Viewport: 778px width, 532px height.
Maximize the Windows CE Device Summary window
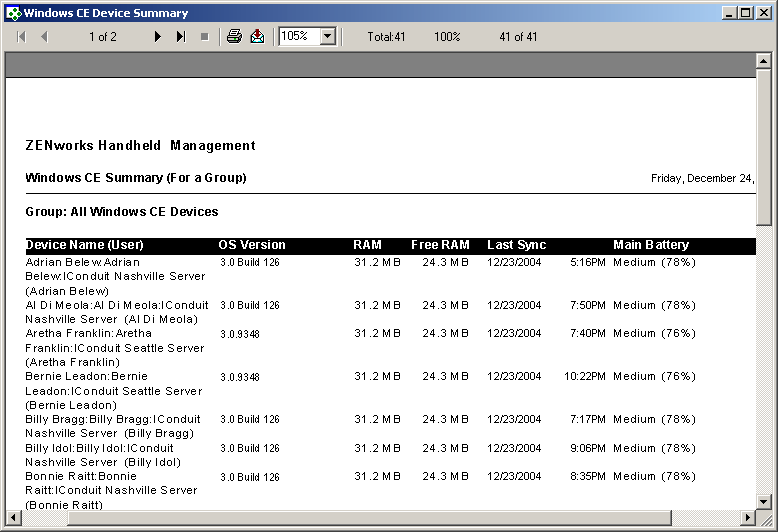[744, 13]
